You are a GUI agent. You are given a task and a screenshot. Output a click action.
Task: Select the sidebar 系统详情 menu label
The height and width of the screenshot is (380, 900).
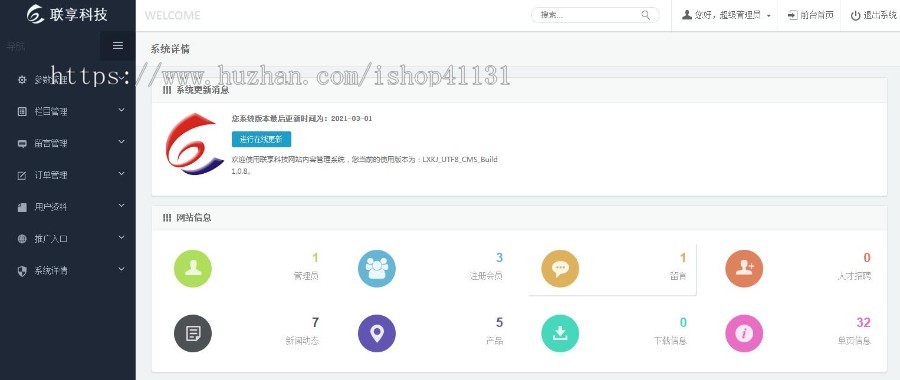coord(51,271)
